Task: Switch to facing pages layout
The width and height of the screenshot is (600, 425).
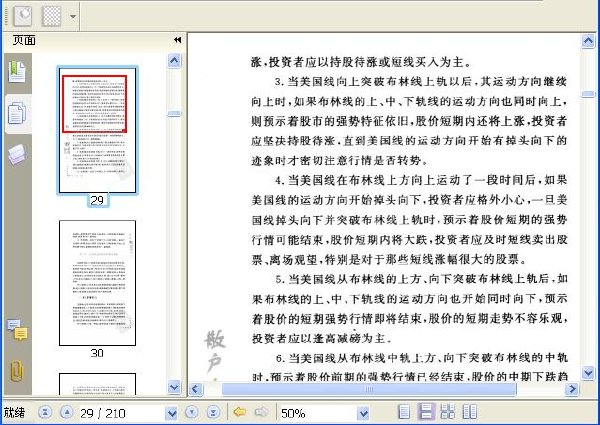Action: pos(470,412)
